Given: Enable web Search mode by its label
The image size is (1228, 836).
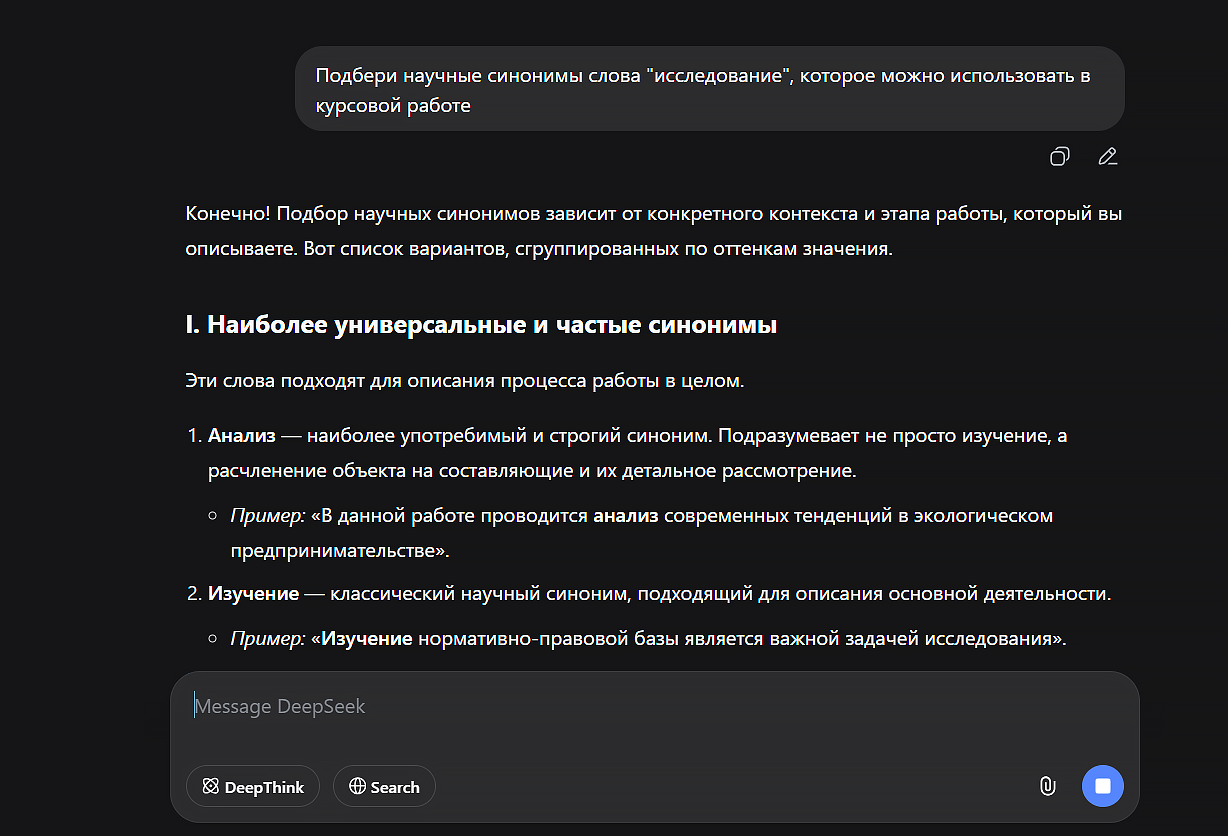Looking at the screenshot, I should [x=395, y=787].
